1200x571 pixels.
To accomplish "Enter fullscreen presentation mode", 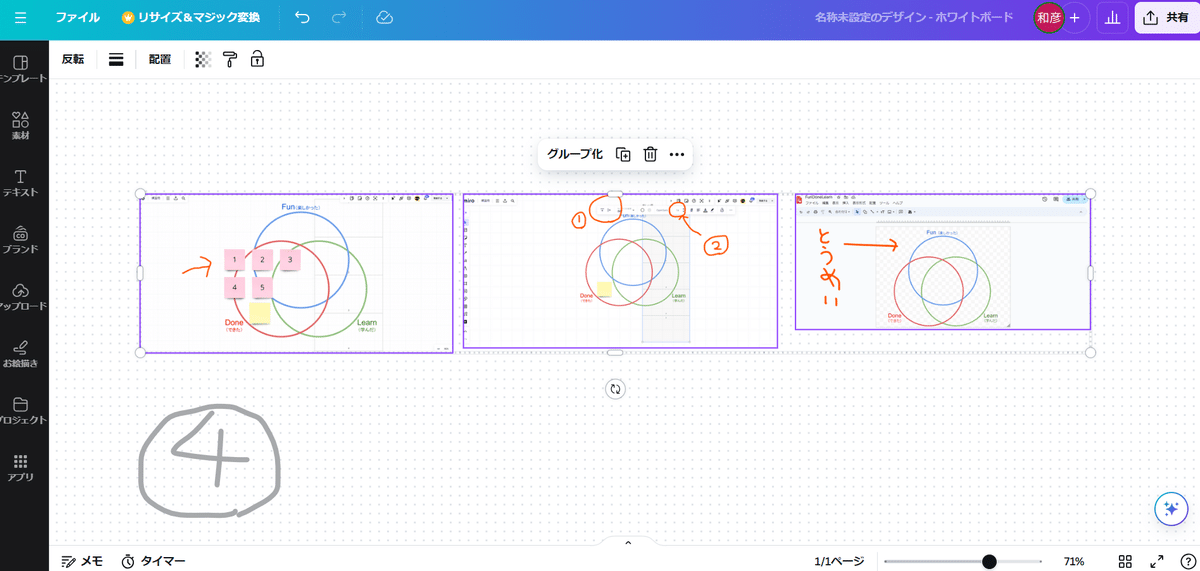I will (1156, 561).
